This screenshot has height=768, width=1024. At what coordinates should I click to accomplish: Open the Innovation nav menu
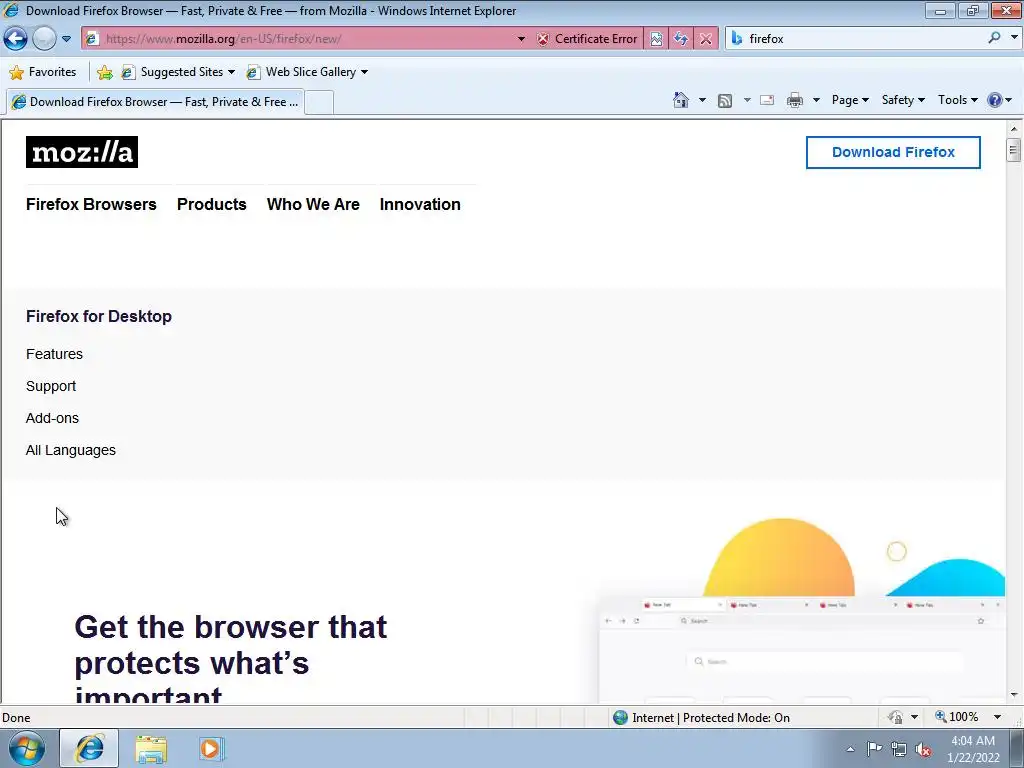pyautogui.click(x=420, y=204)
